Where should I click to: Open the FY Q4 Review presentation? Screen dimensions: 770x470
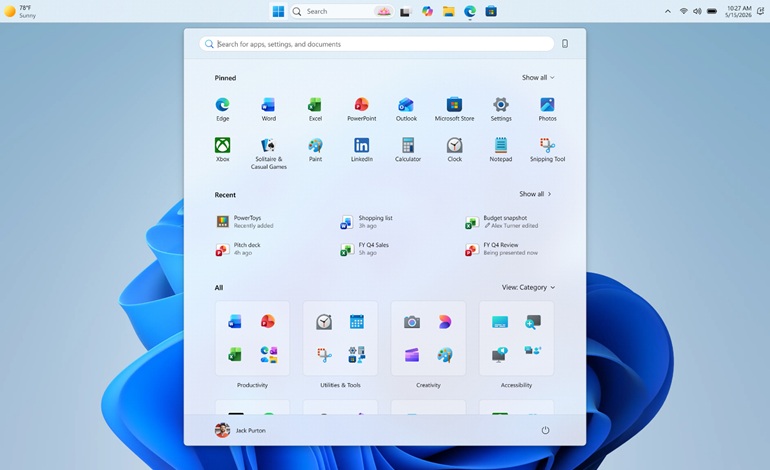(x=502, y=249)
